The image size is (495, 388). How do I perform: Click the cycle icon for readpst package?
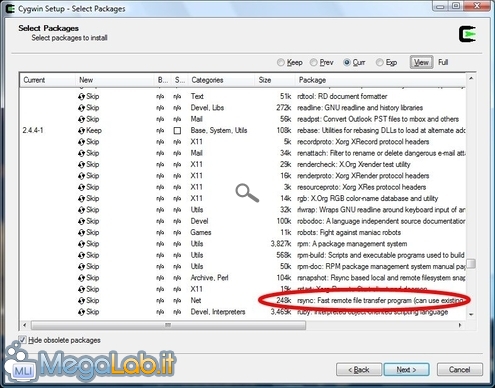(81, 119)
